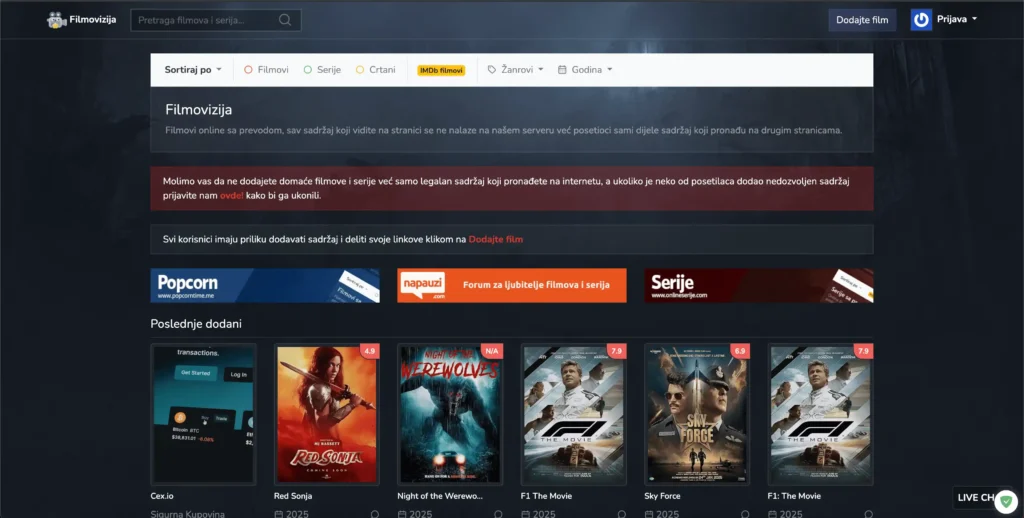Open the napauzi forum banner
The image size is (1024, 518).
511,285
